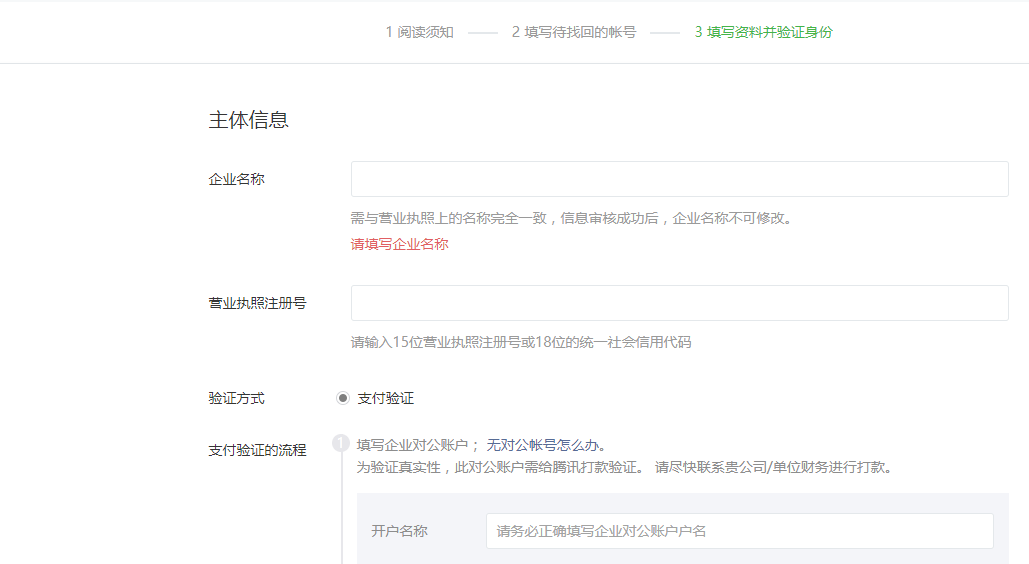Viewport: 1029px width, 564px height.
Task: Click the 营业执照注册号 input field
Action: tap(679, 303)
